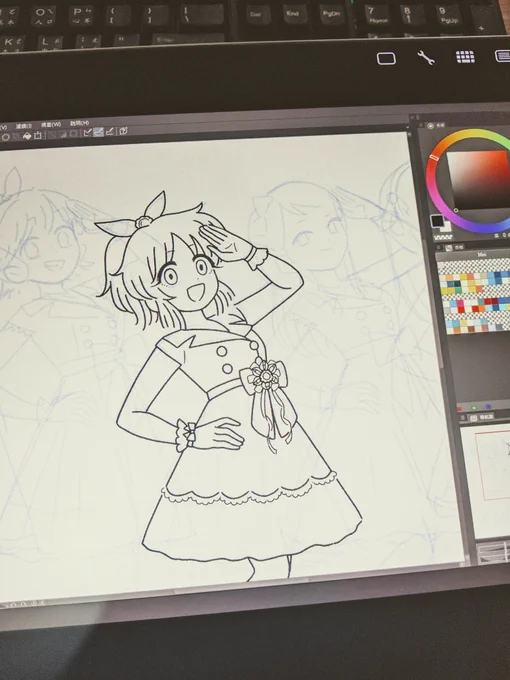
Task: Select the transparent color checker swatch
Action: tap(443, 237)
